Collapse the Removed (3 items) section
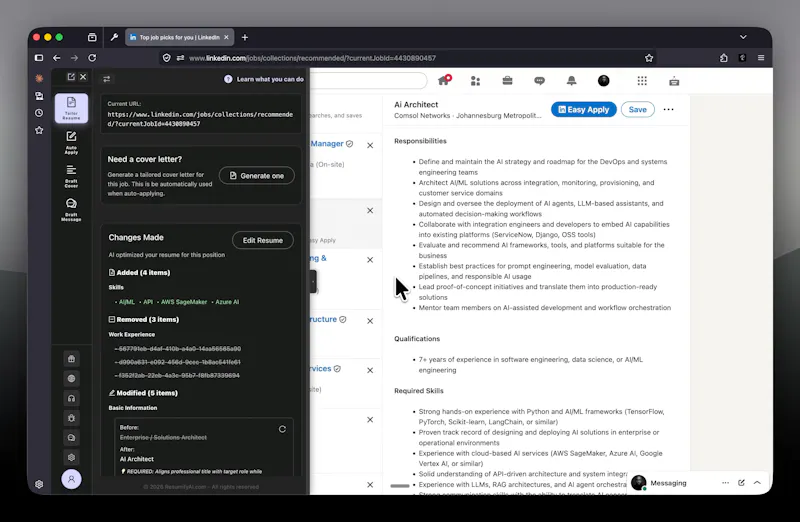 point(143,319)
